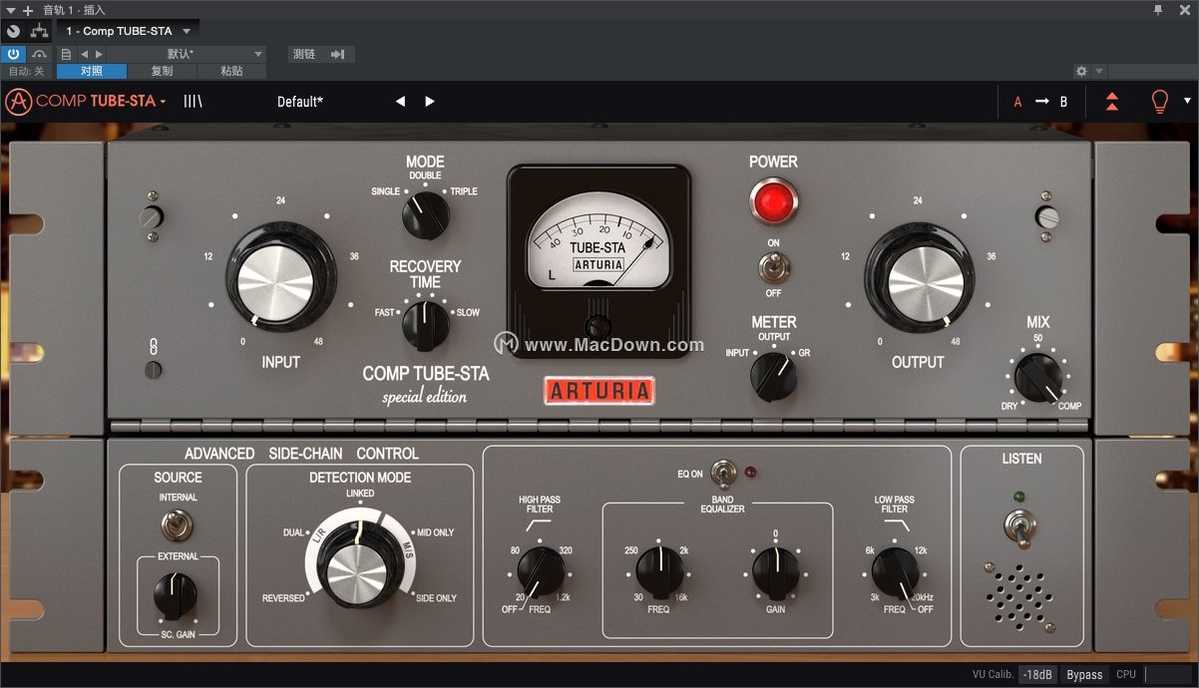Click the red POWER lamp
Viewport: 1199px width, 688px height.
(x=774, y=201)
